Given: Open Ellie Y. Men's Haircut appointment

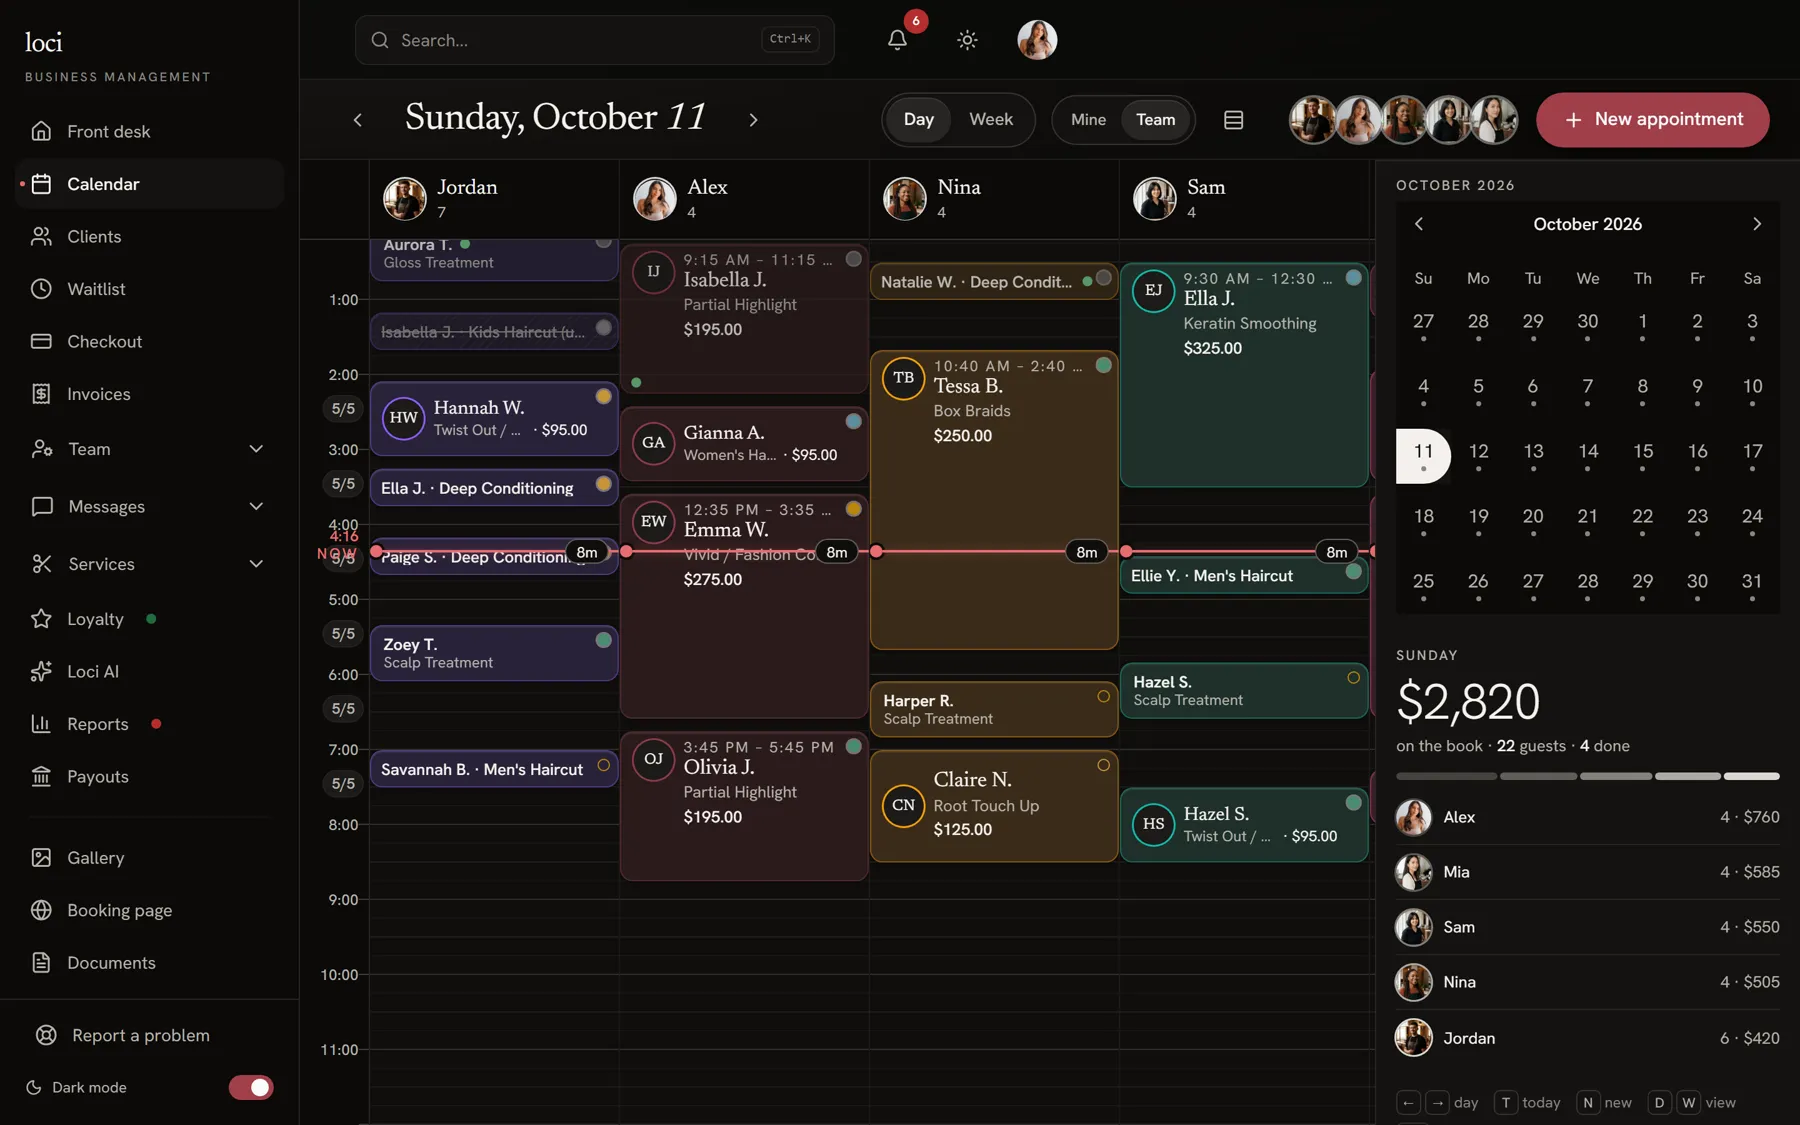Looking at the screenshot, I should point(1244,576).
